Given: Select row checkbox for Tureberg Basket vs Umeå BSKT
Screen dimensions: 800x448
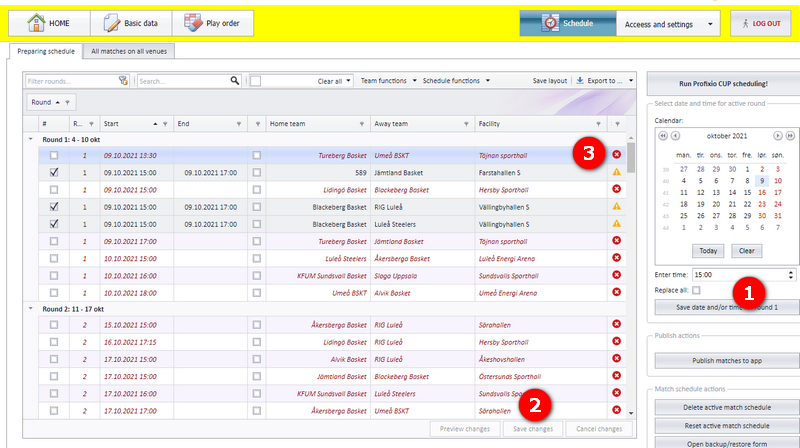Looking at the screenshot, I should click(54, 155).
